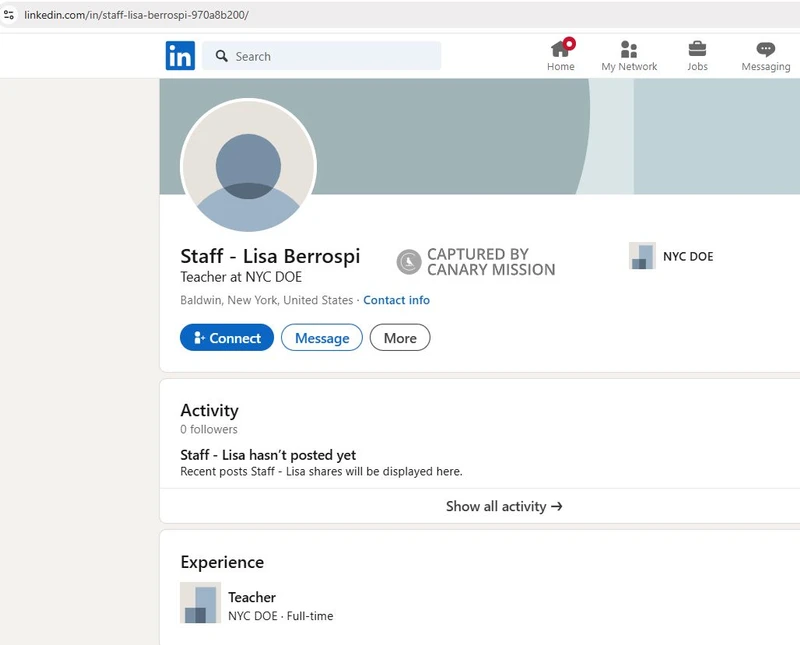Image resolution: width=800 pixels, height=645 pixels.
Task: Click the Message button
Action: (x=321, y=338)
